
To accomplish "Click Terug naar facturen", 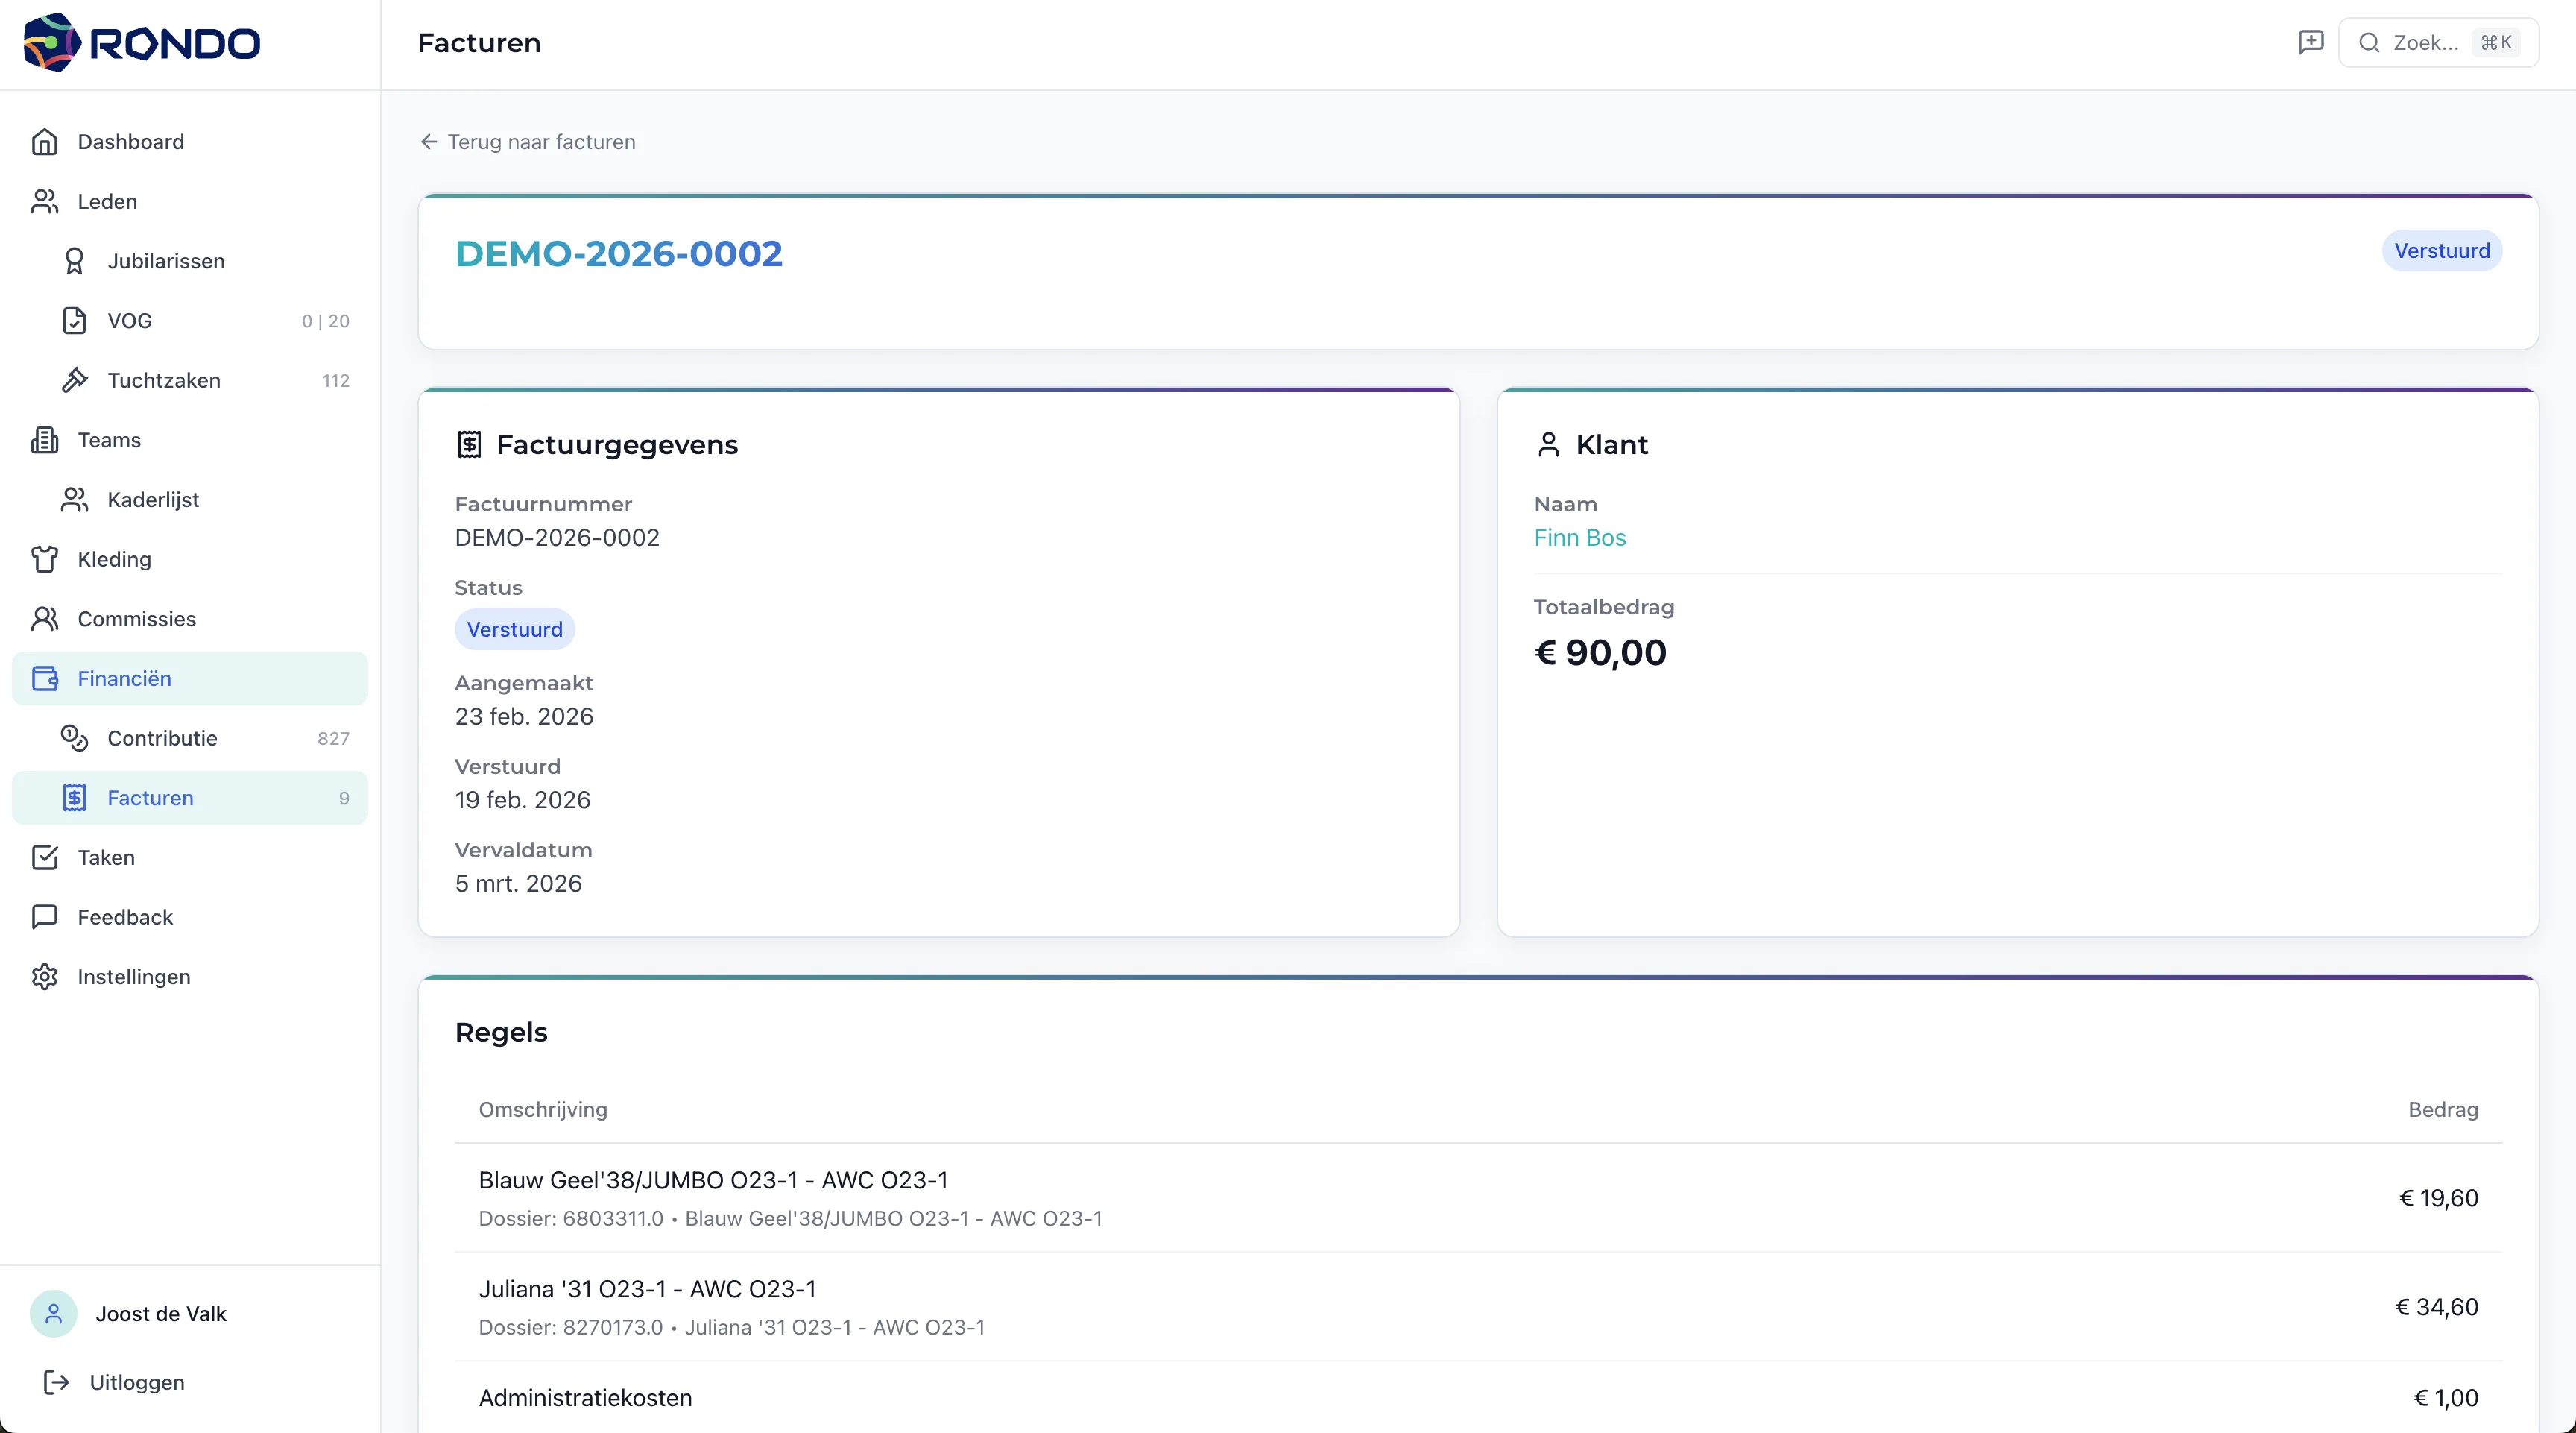I will pos(527,142).
